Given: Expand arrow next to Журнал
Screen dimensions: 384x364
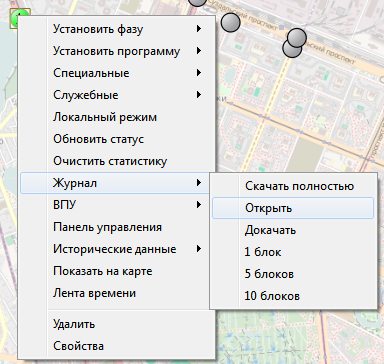Looking at the screenshot, I should click(199, 183).
